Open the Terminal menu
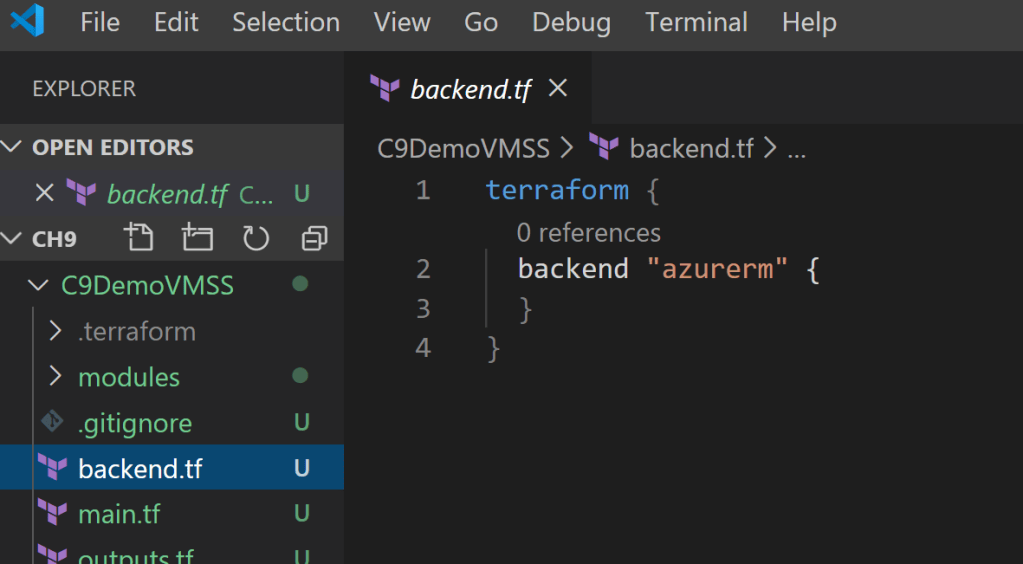The height and width of the screenshot is (564, 1023). coord(696,22)
